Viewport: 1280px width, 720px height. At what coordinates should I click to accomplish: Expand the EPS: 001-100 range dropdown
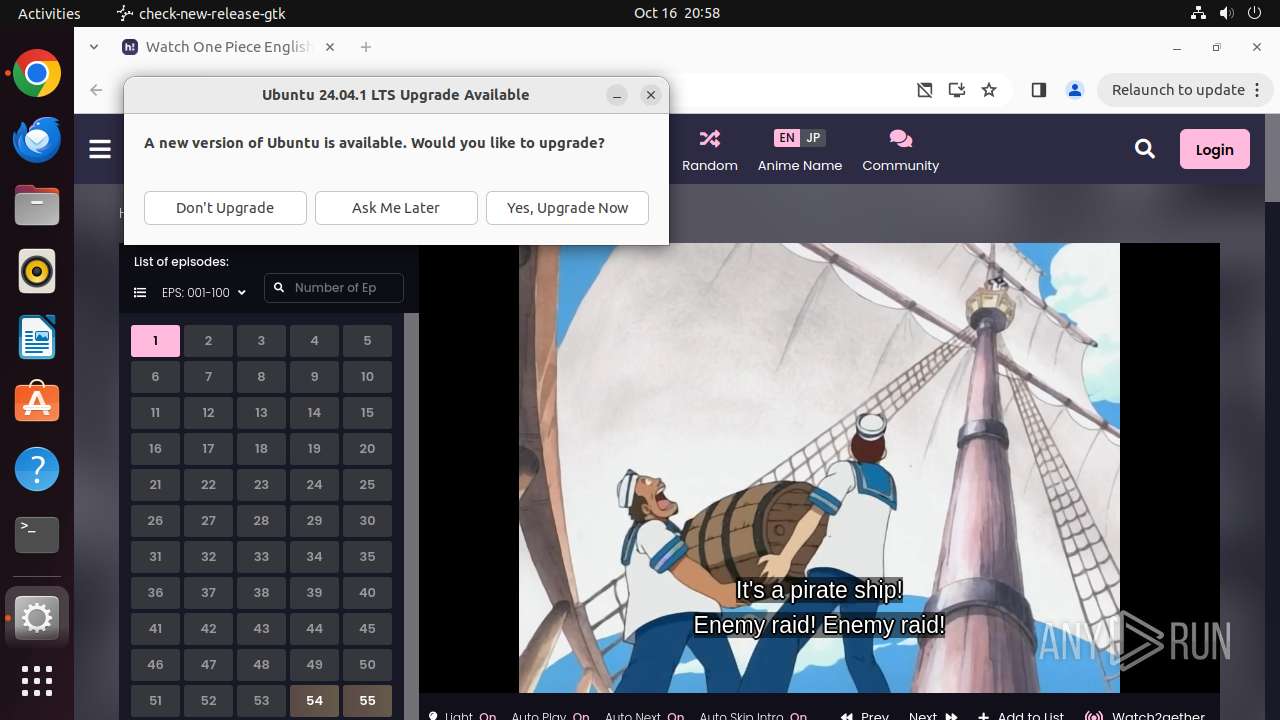pyautogui.click(x=204, y=293)
